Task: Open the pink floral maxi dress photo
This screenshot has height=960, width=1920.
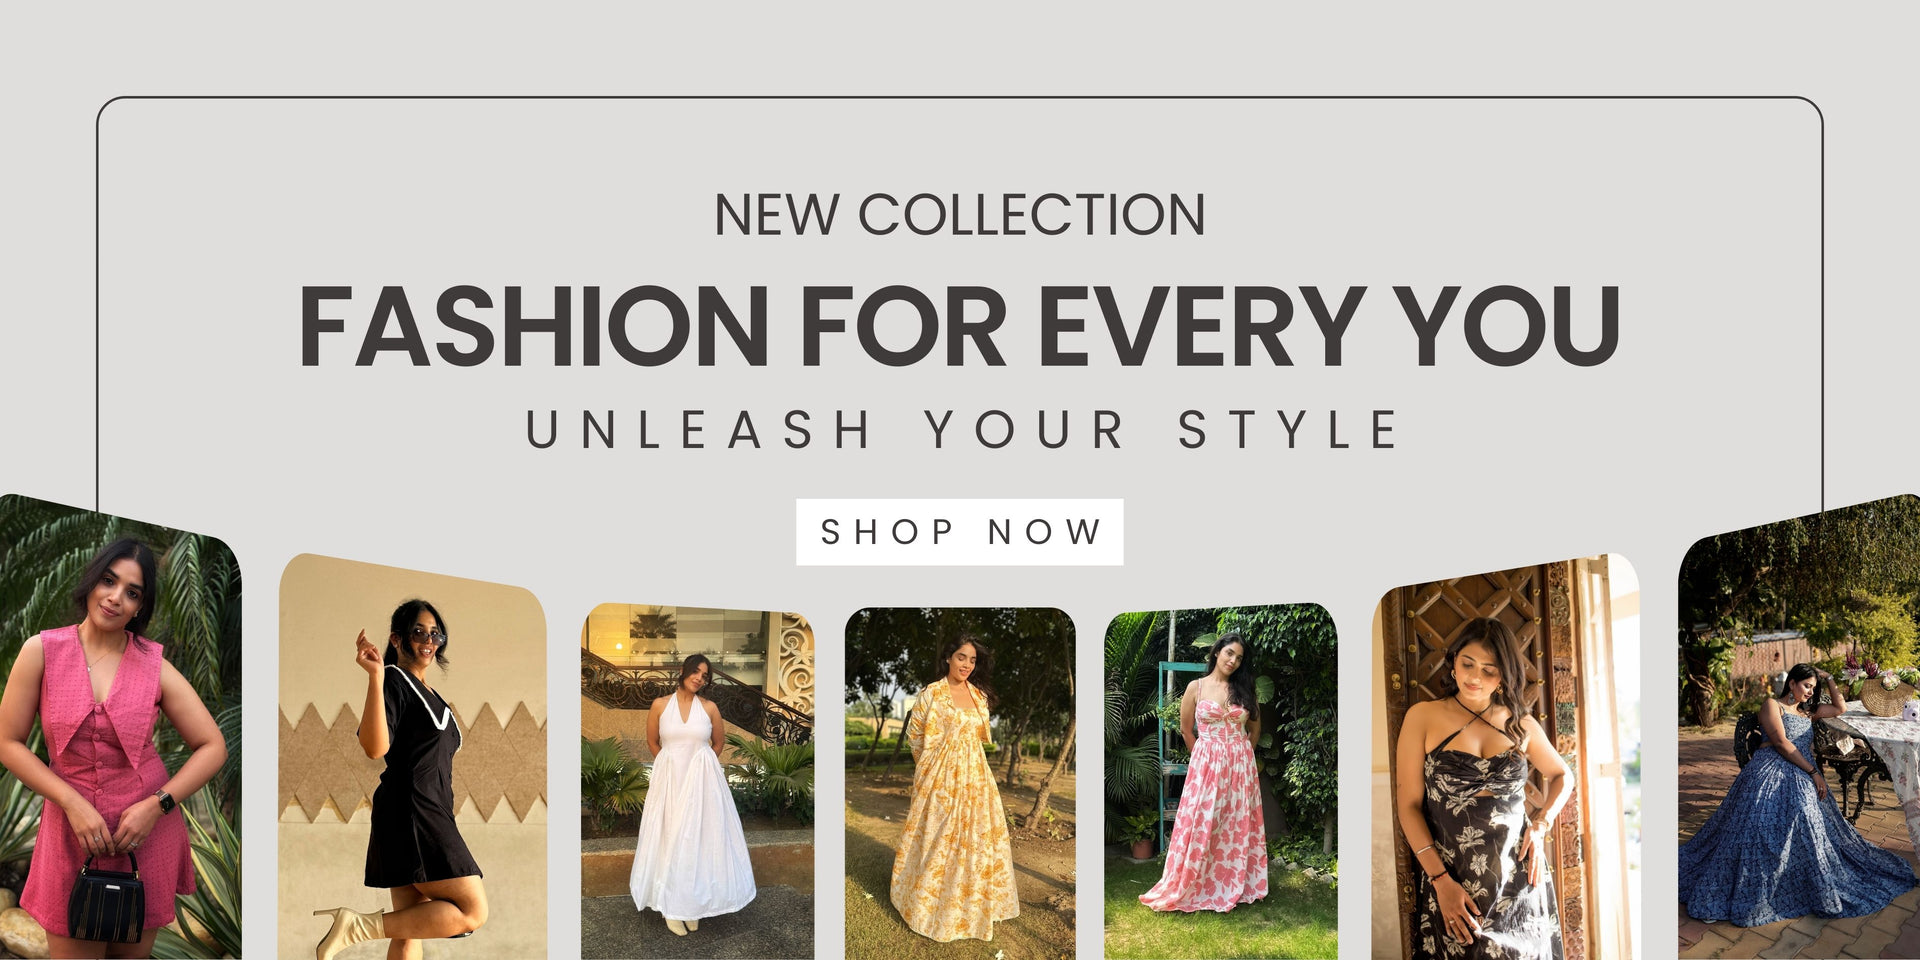Action: pyautogui.click(x=1221, y=781)
